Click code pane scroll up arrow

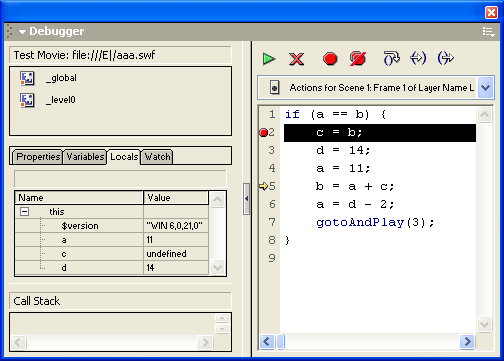click(x=484, y=115)
